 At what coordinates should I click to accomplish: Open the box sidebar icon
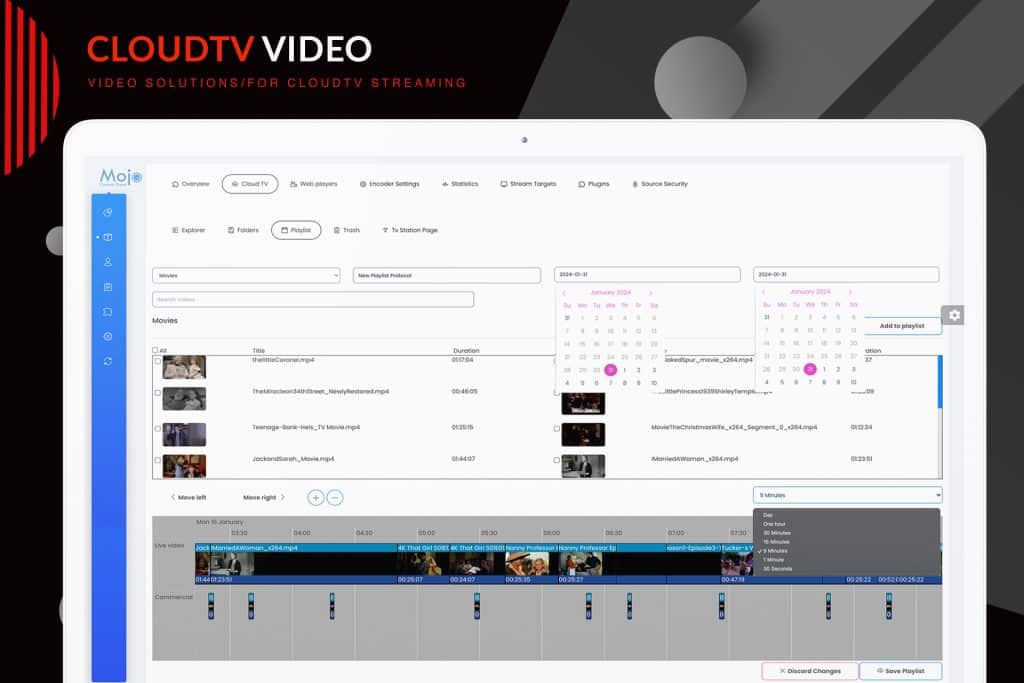pos(108,237)
